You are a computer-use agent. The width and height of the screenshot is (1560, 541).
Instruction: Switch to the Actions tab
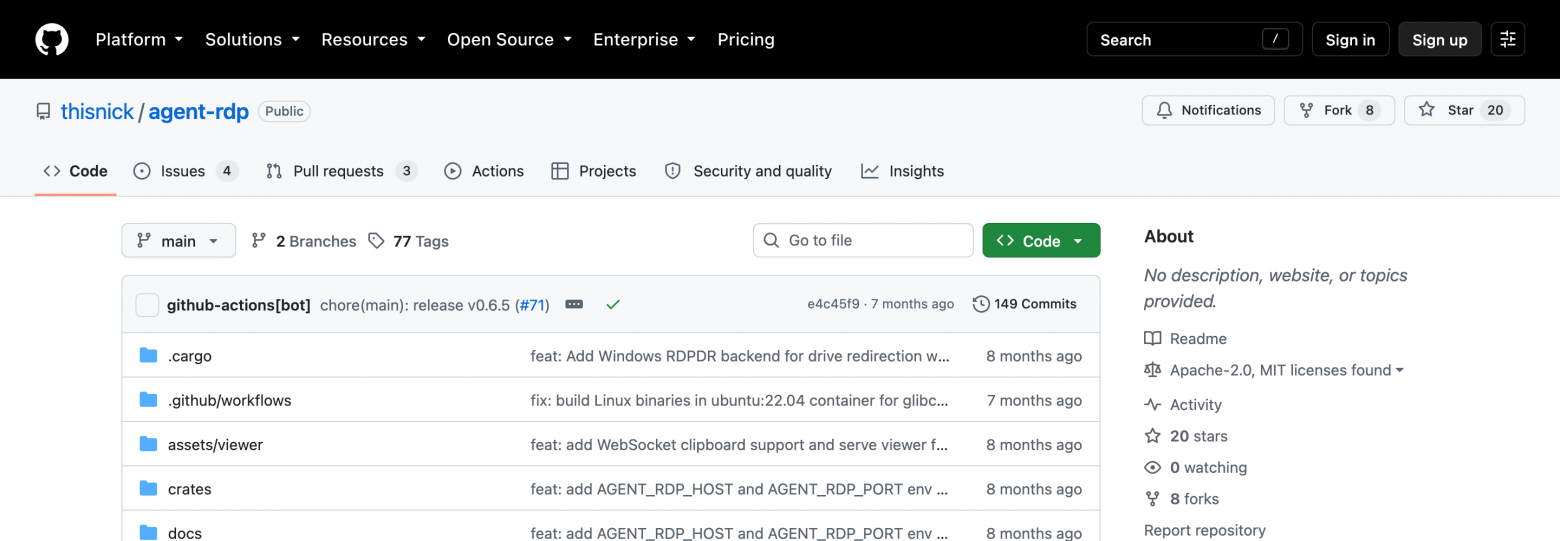[x=484, y=171]
